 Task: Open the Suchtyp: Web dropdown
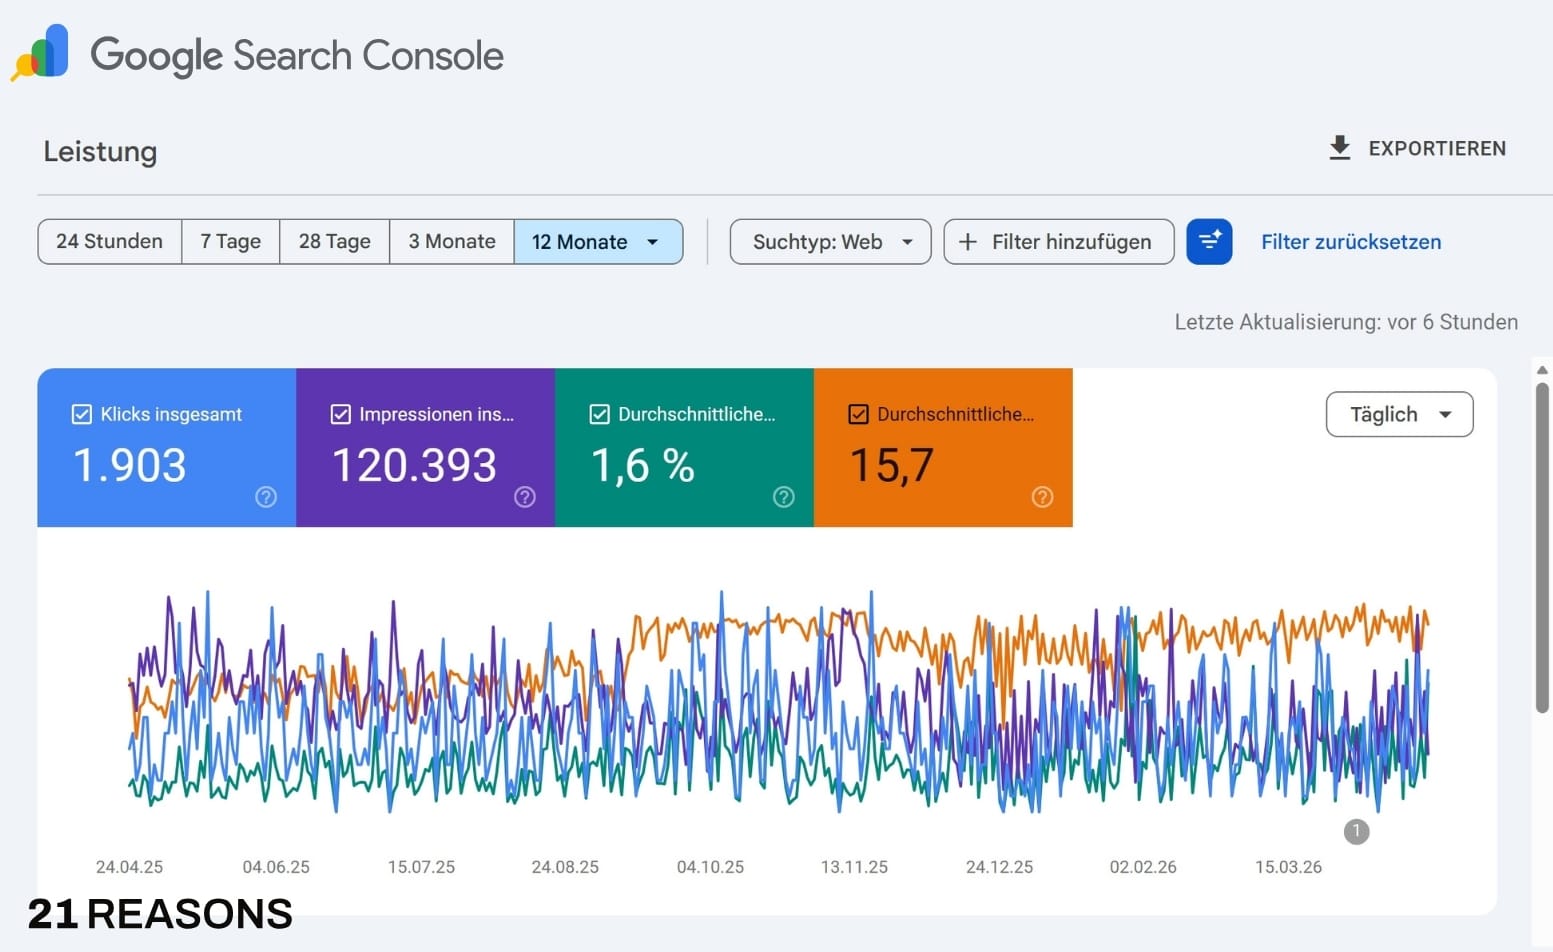830,242
